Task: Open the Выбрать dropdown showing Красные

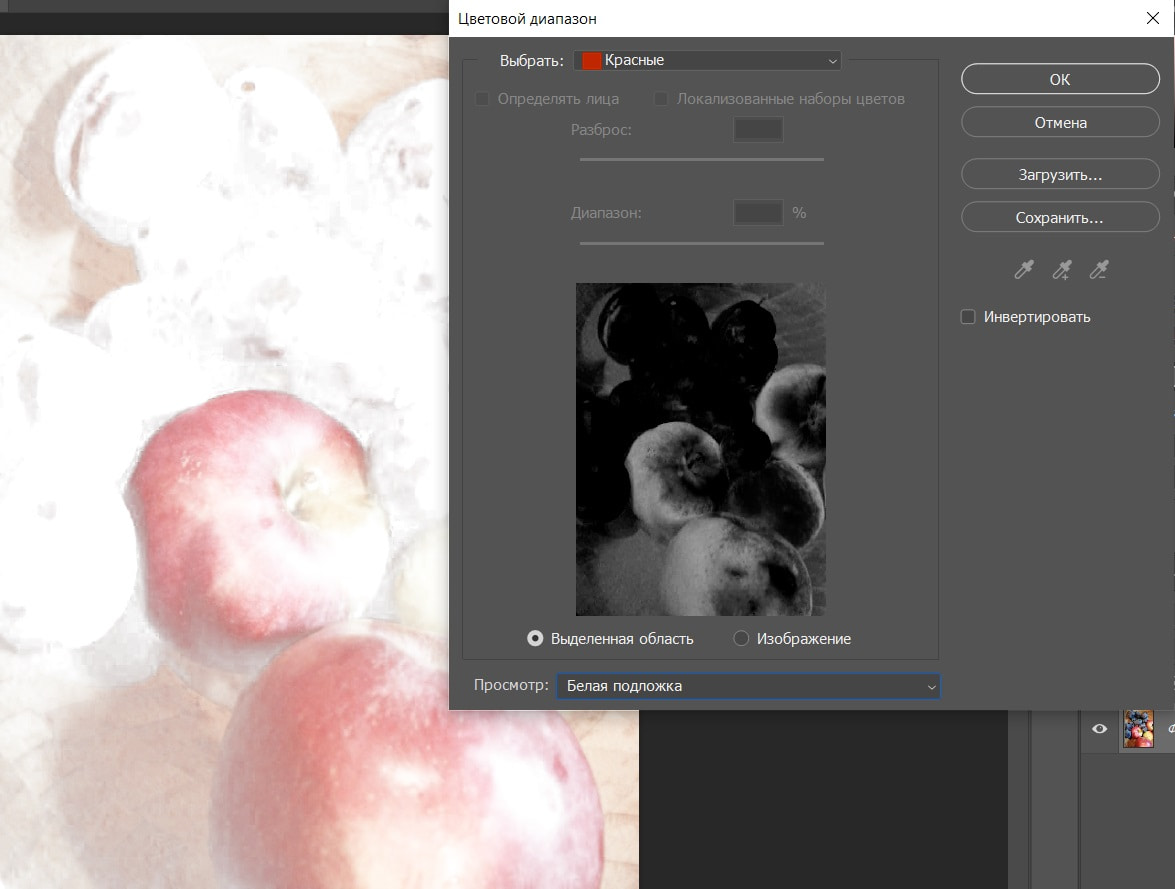Action: coord(707,61)
